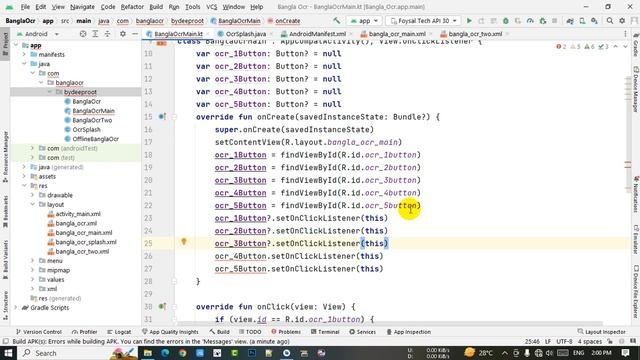Toggle the Notifications right-side panel

coord(636,195)
